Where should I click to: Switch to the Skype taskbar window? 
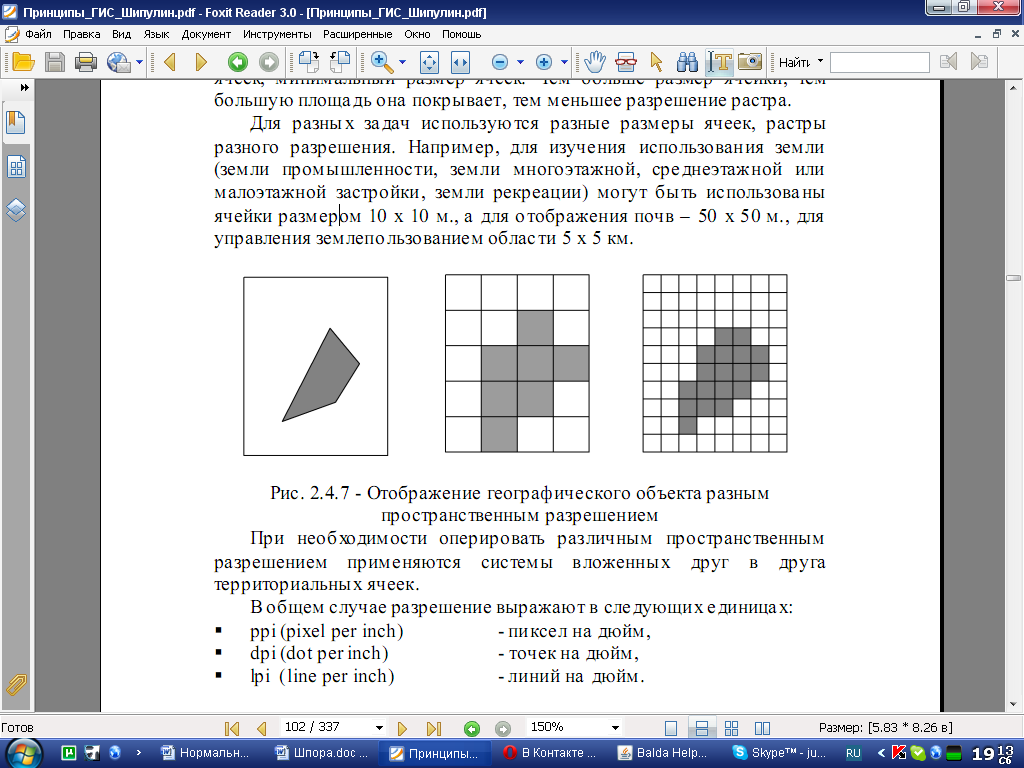tap(780, 753)
